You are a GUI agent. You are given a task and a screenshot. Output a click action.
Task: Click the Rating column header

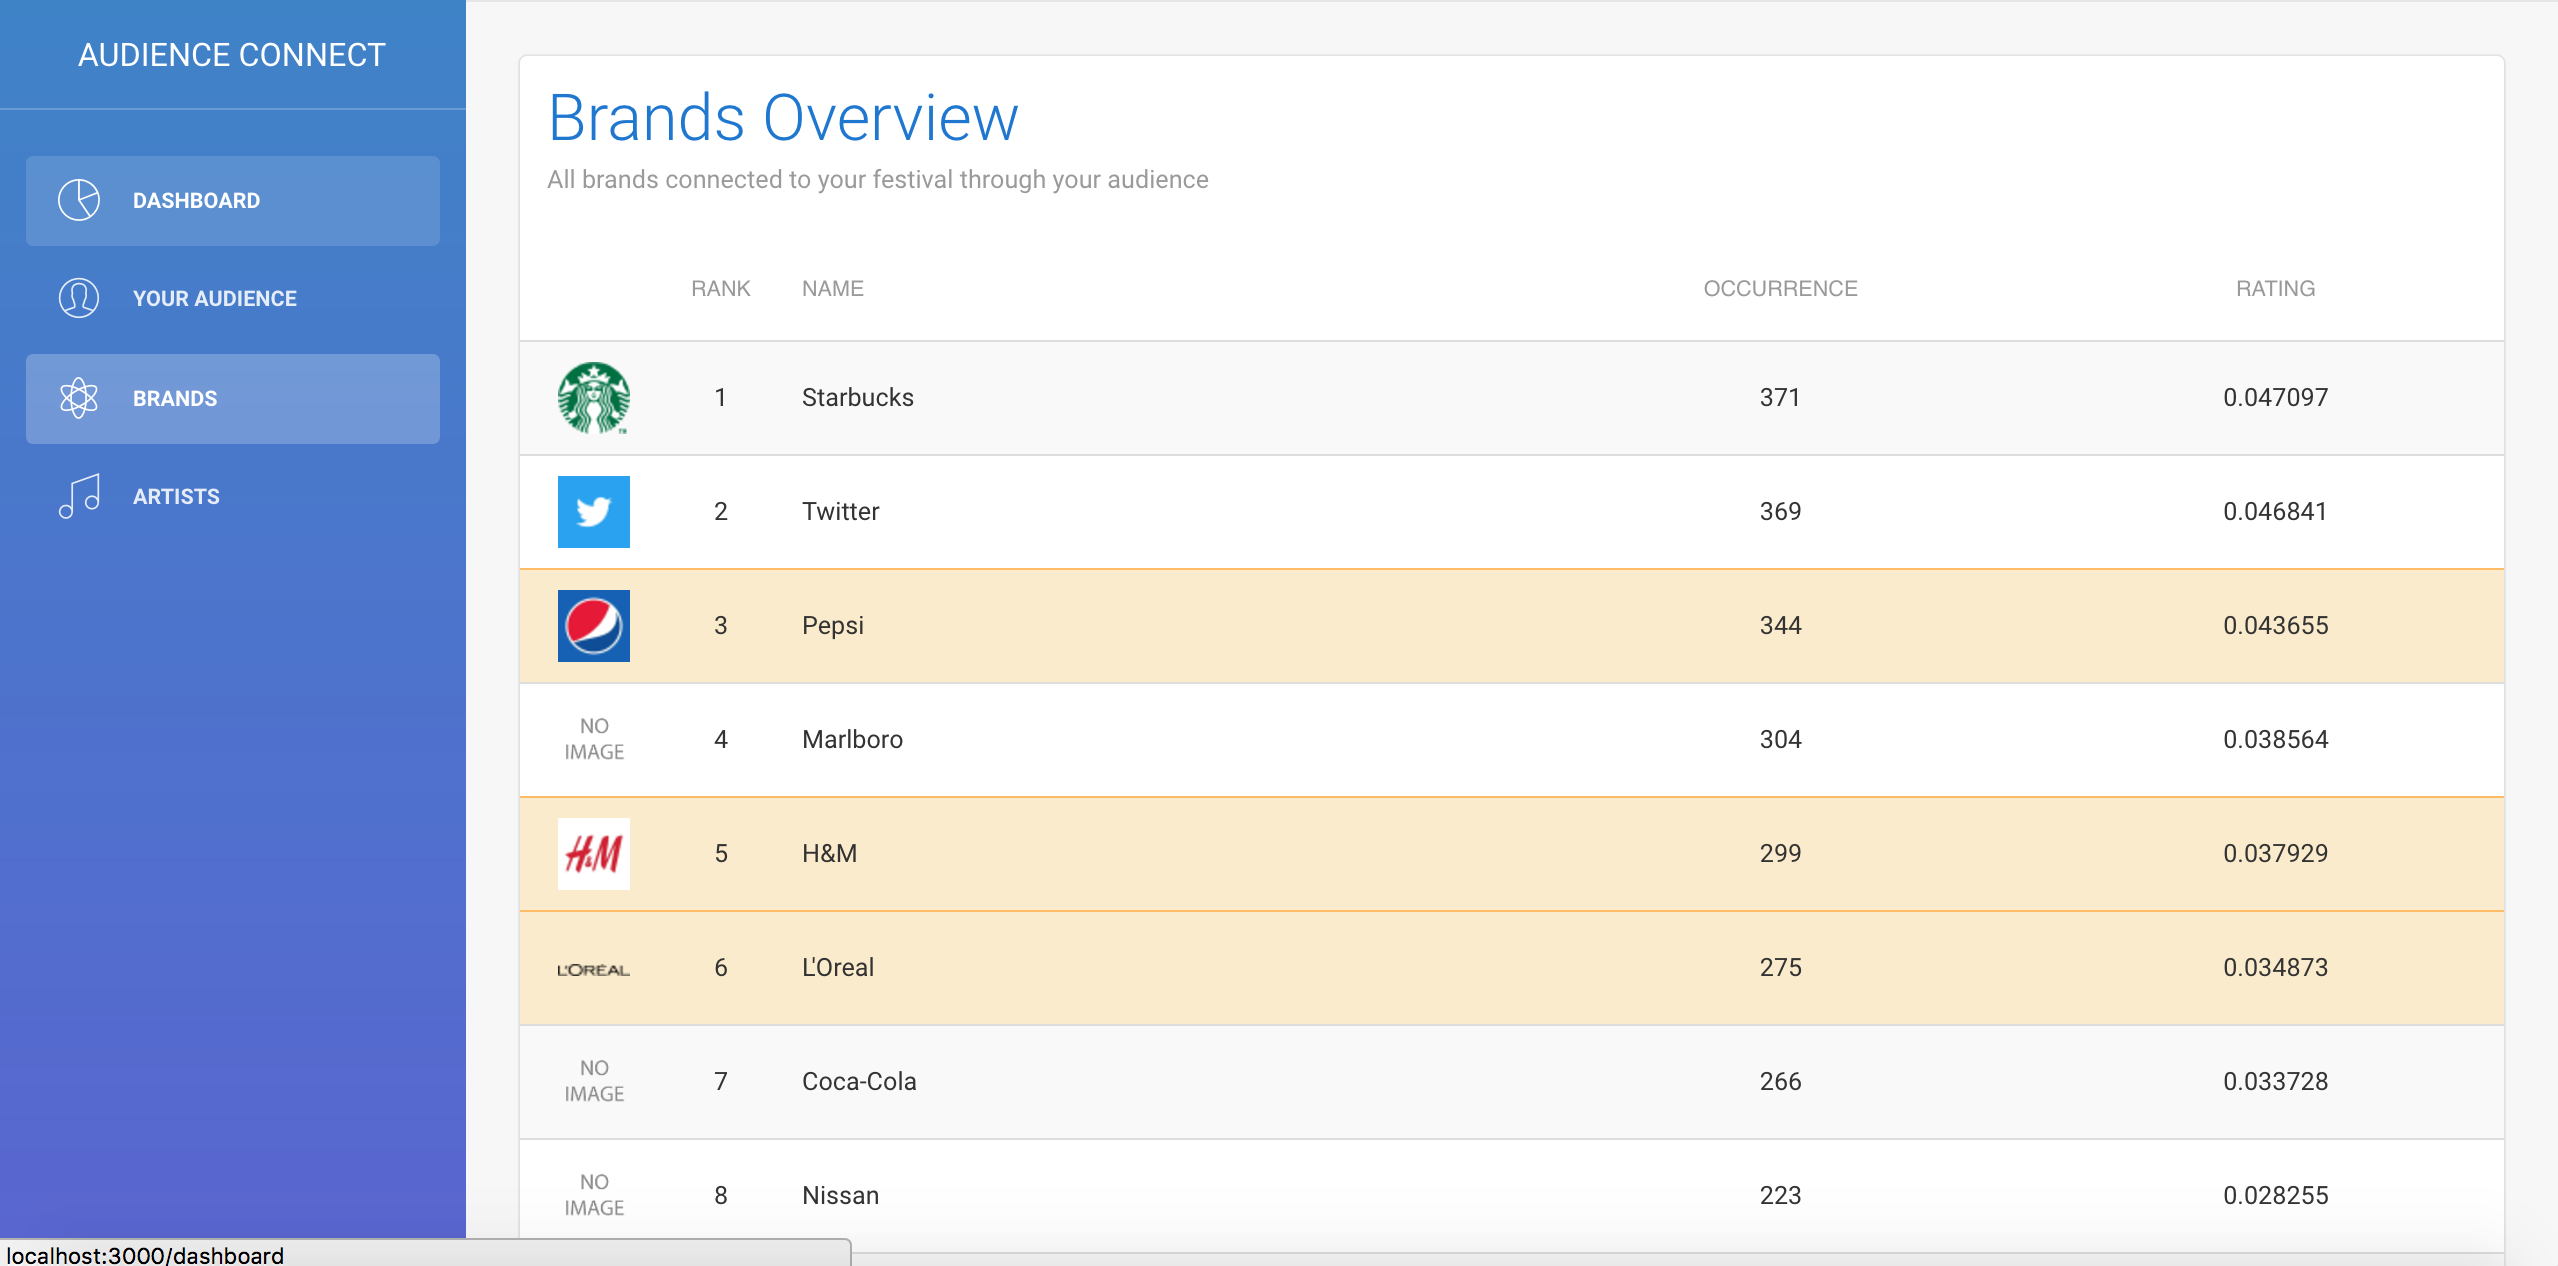coord(2275,289)
